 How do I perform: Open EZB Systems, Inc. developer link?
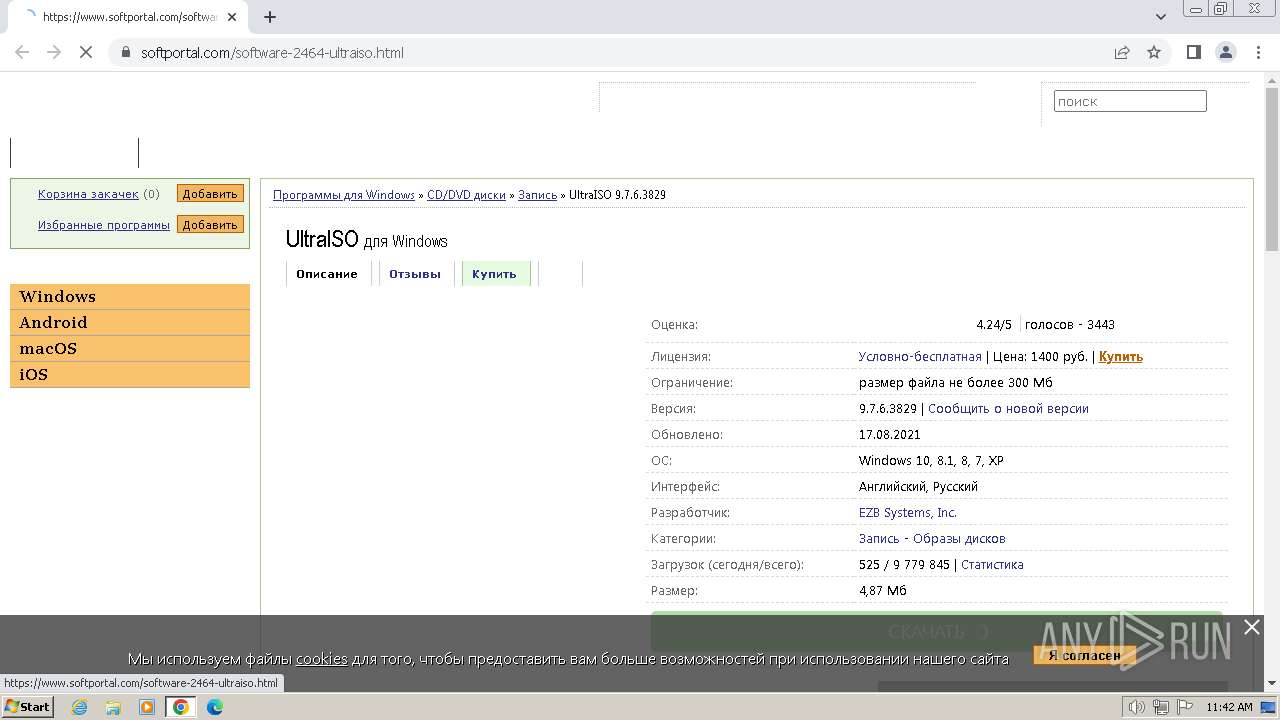click(x=908, y=512)
